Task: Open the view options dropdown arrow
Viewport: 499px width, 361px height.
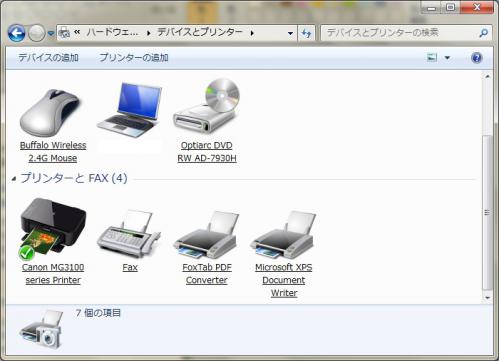Action: 447,58
